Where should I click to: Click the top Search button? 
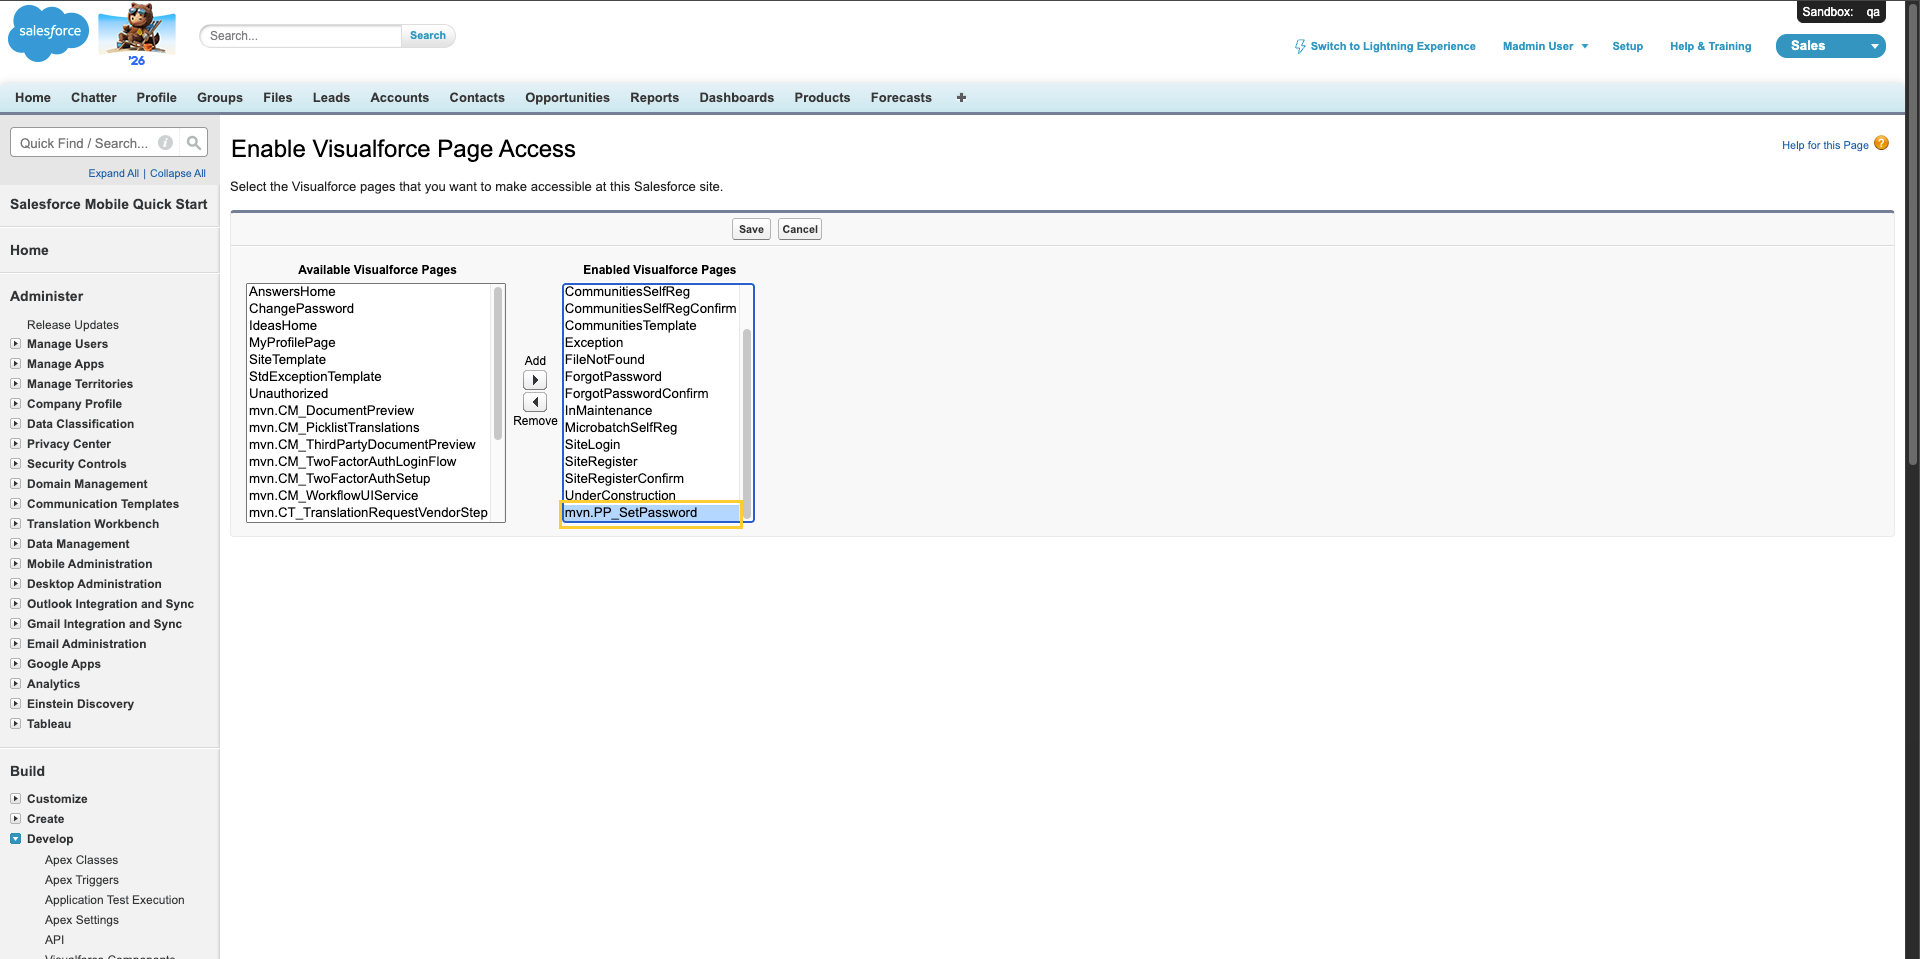(x=428, y=36)
